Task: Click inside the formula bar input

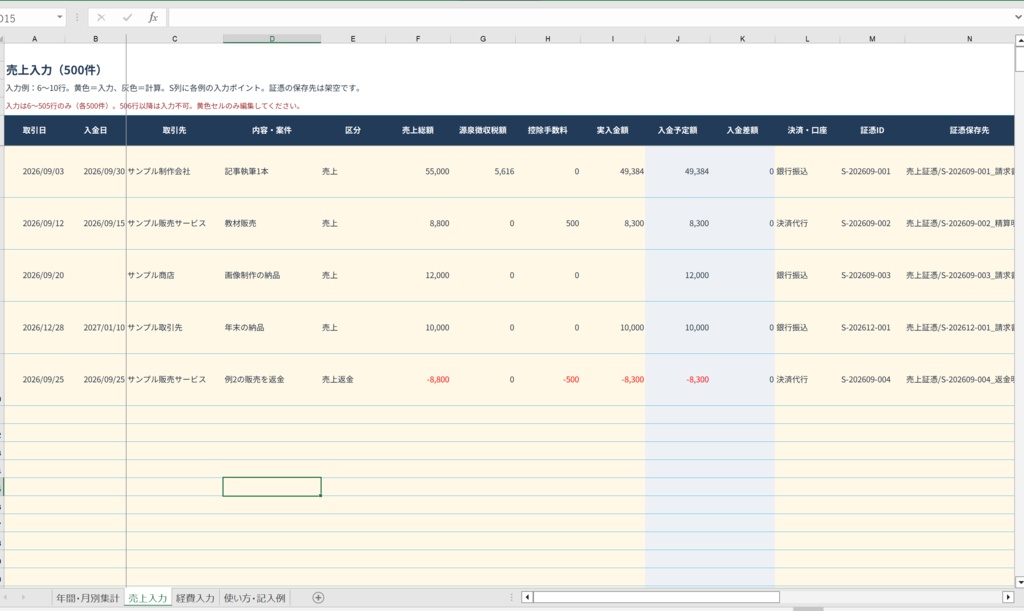Action: pos(590,18)
